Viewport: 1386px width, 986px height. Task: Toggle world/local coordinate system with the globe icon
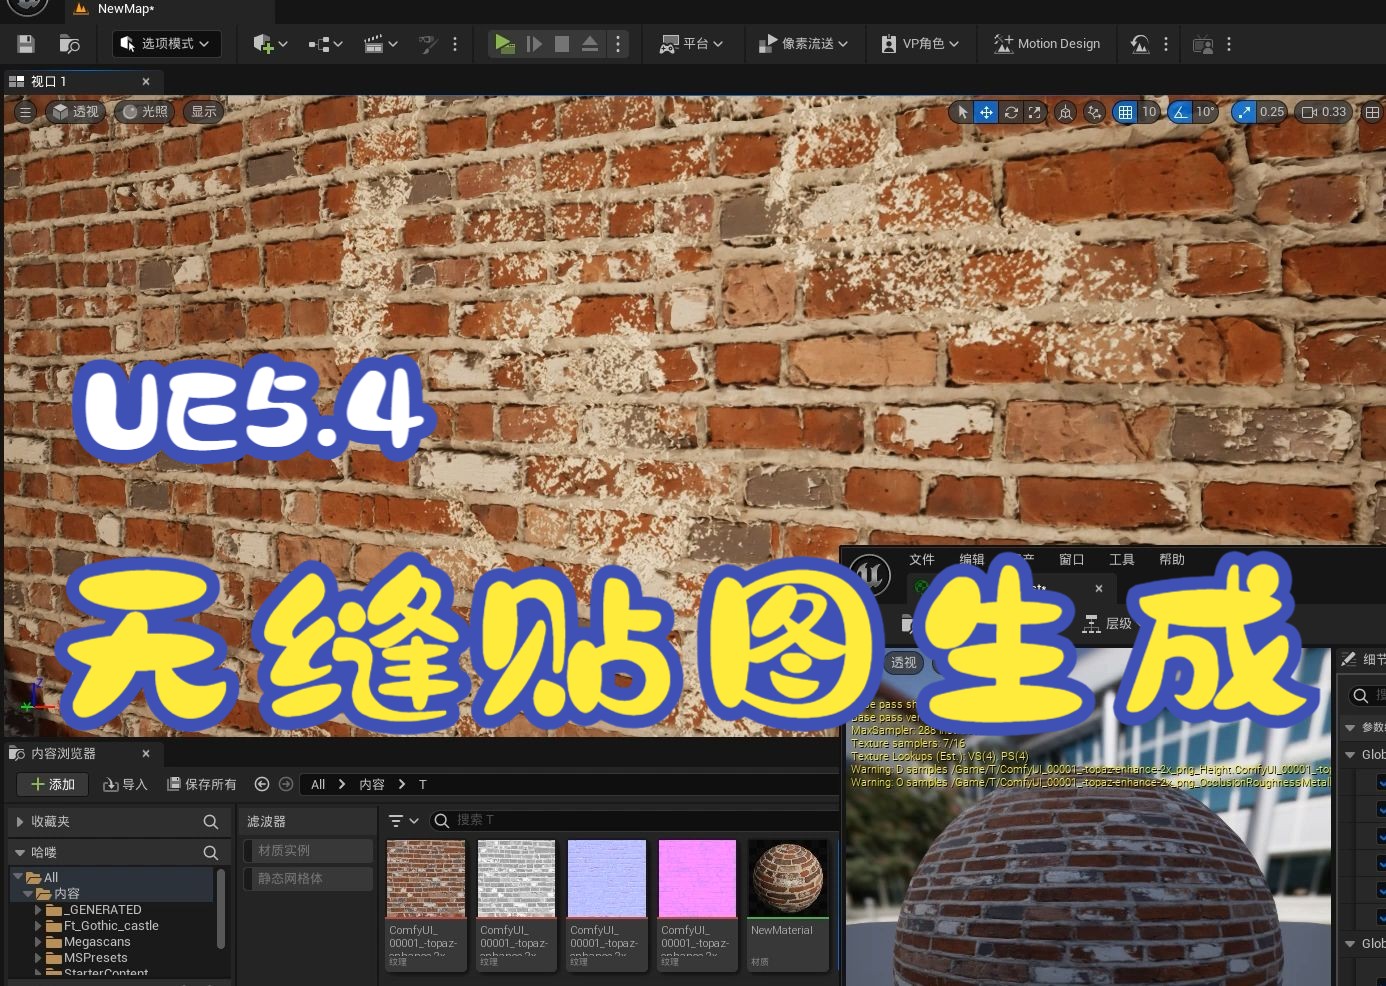(x=1066, y=112)
